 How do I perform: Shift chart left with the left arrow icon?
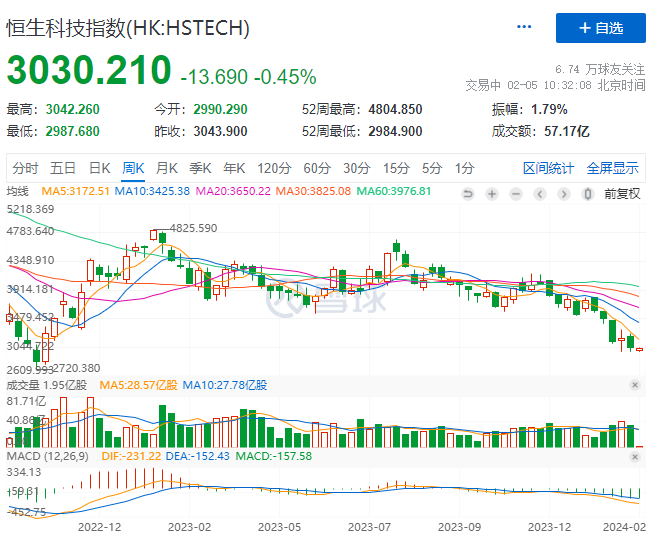click(x=540, y=194)
